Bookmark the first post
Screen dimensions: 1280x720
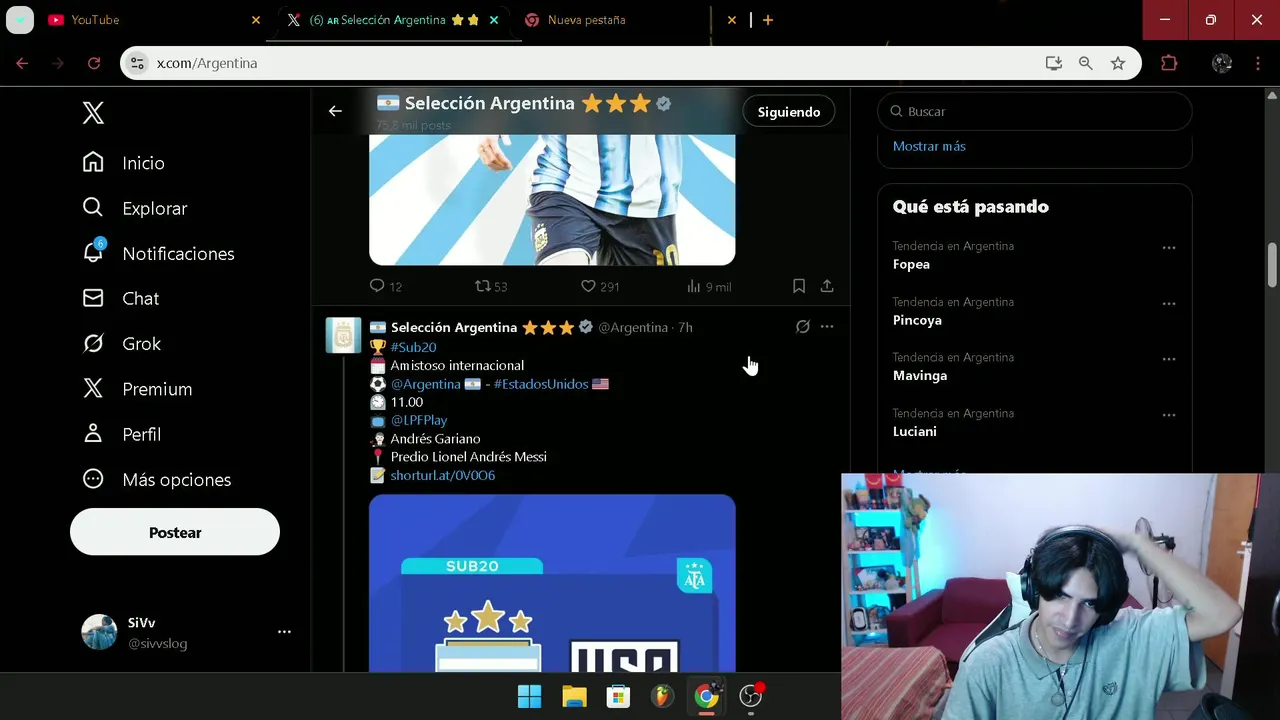[799, 286]
